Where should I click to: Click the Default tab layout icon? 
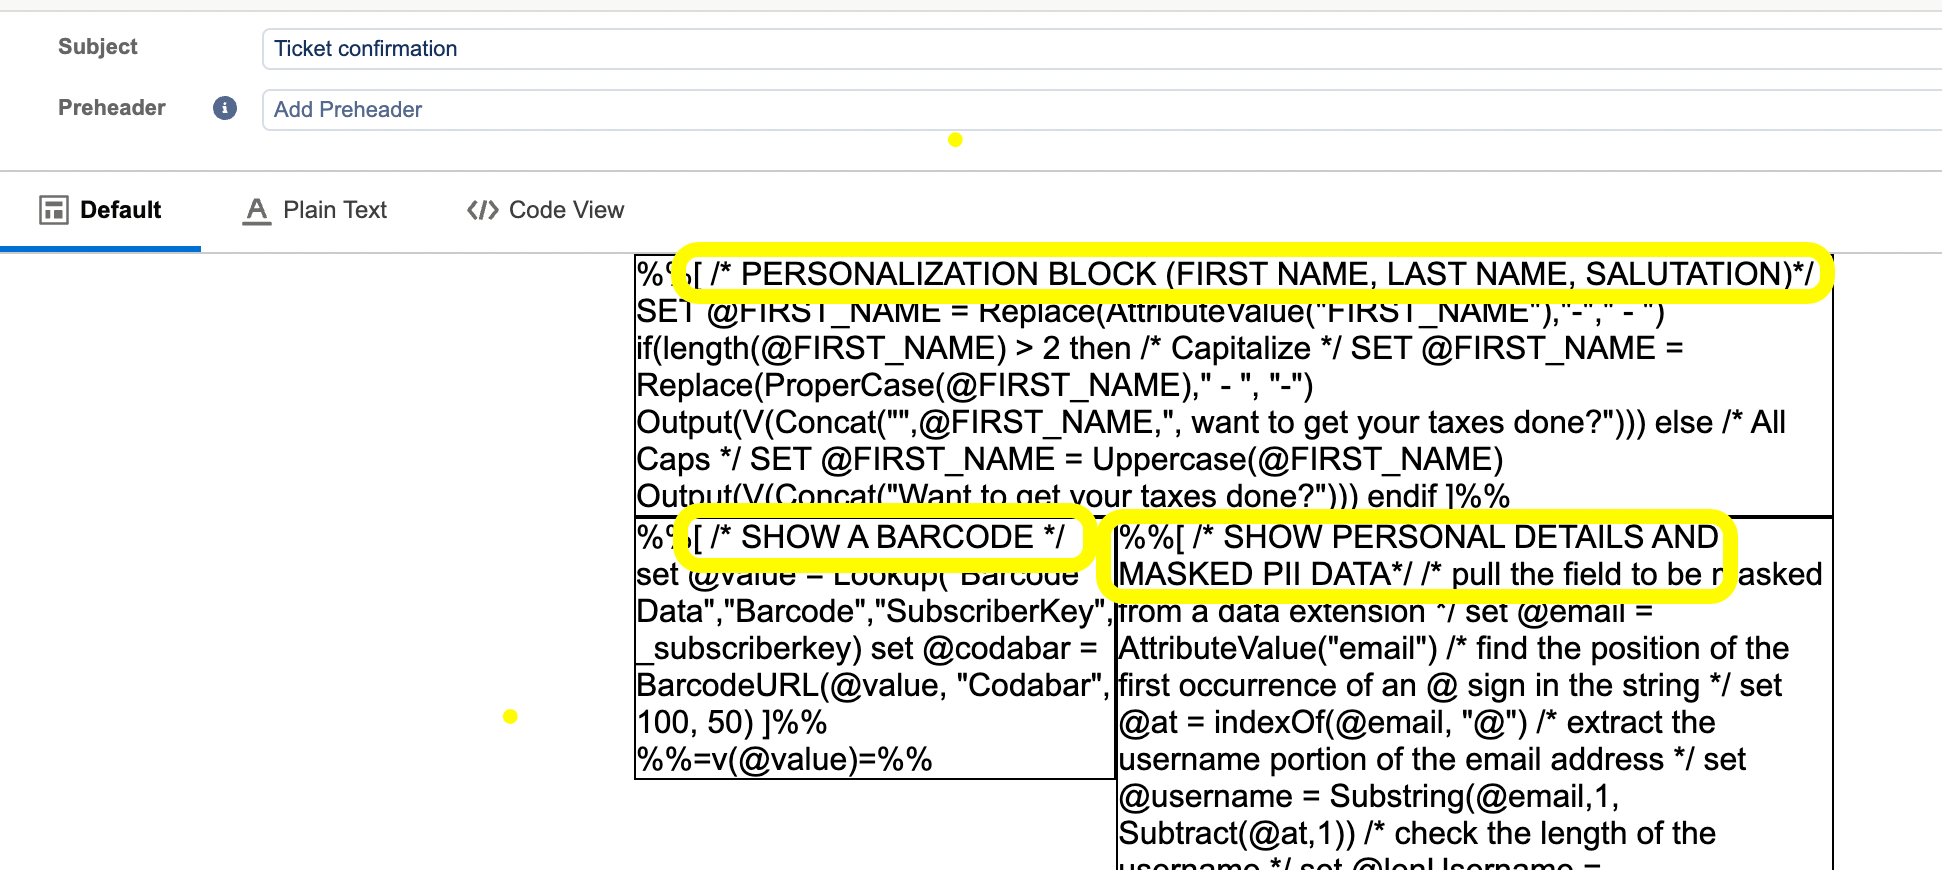click(54, 210)
